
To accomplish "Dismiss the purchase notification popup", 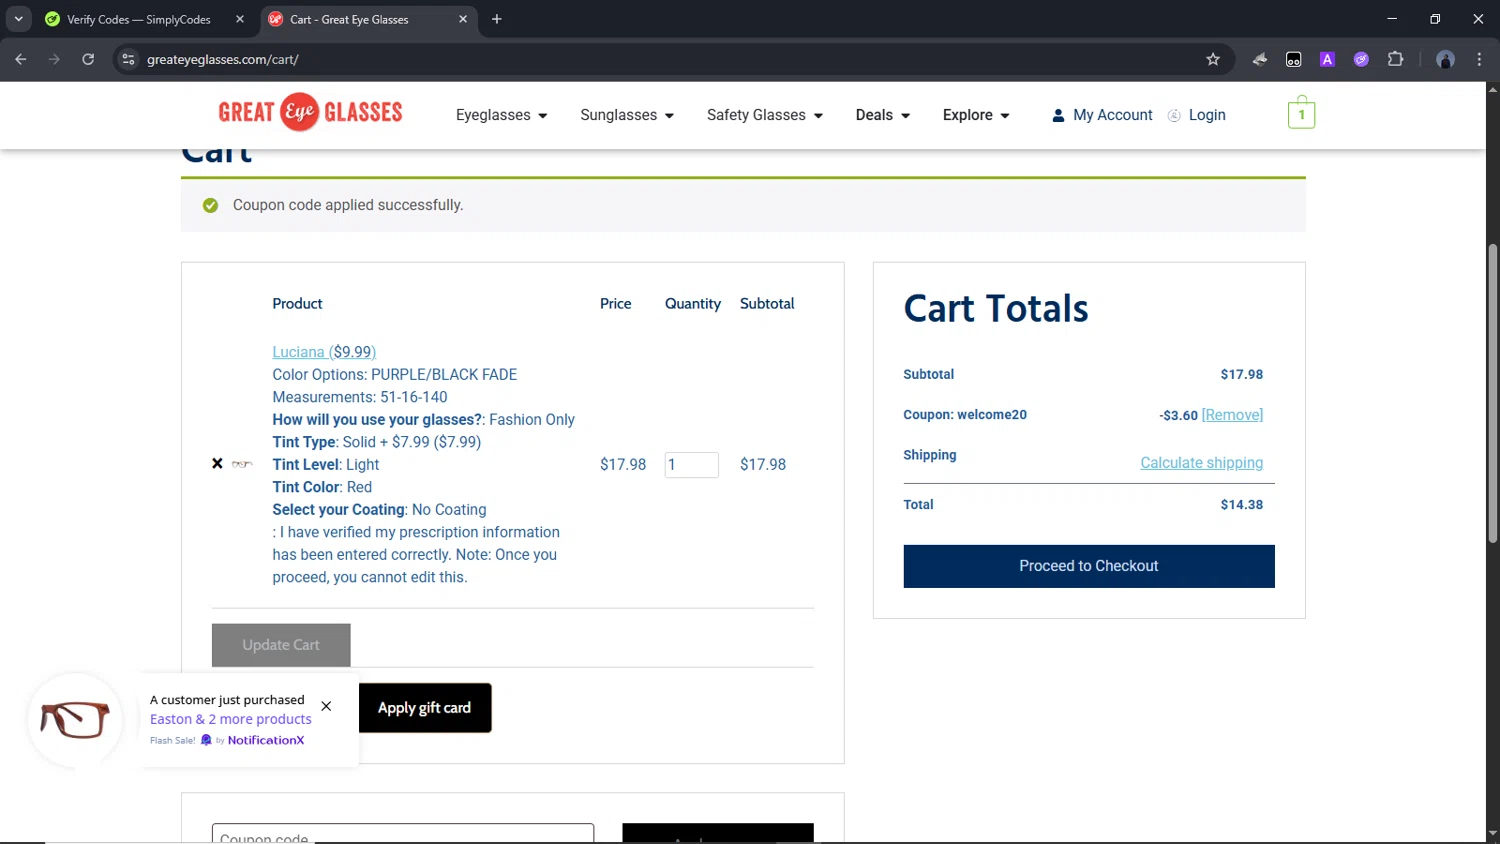I will [326, 706].
